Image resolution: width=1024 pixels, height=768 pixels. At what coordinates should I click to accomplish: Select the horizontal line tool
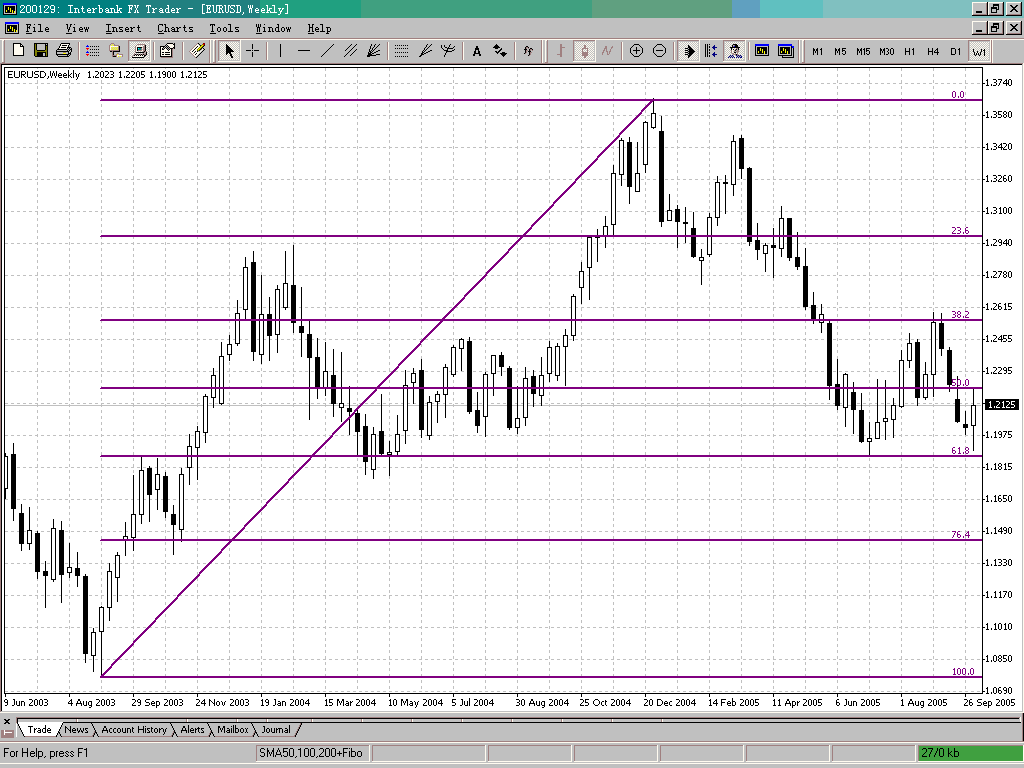click(302, 51)
